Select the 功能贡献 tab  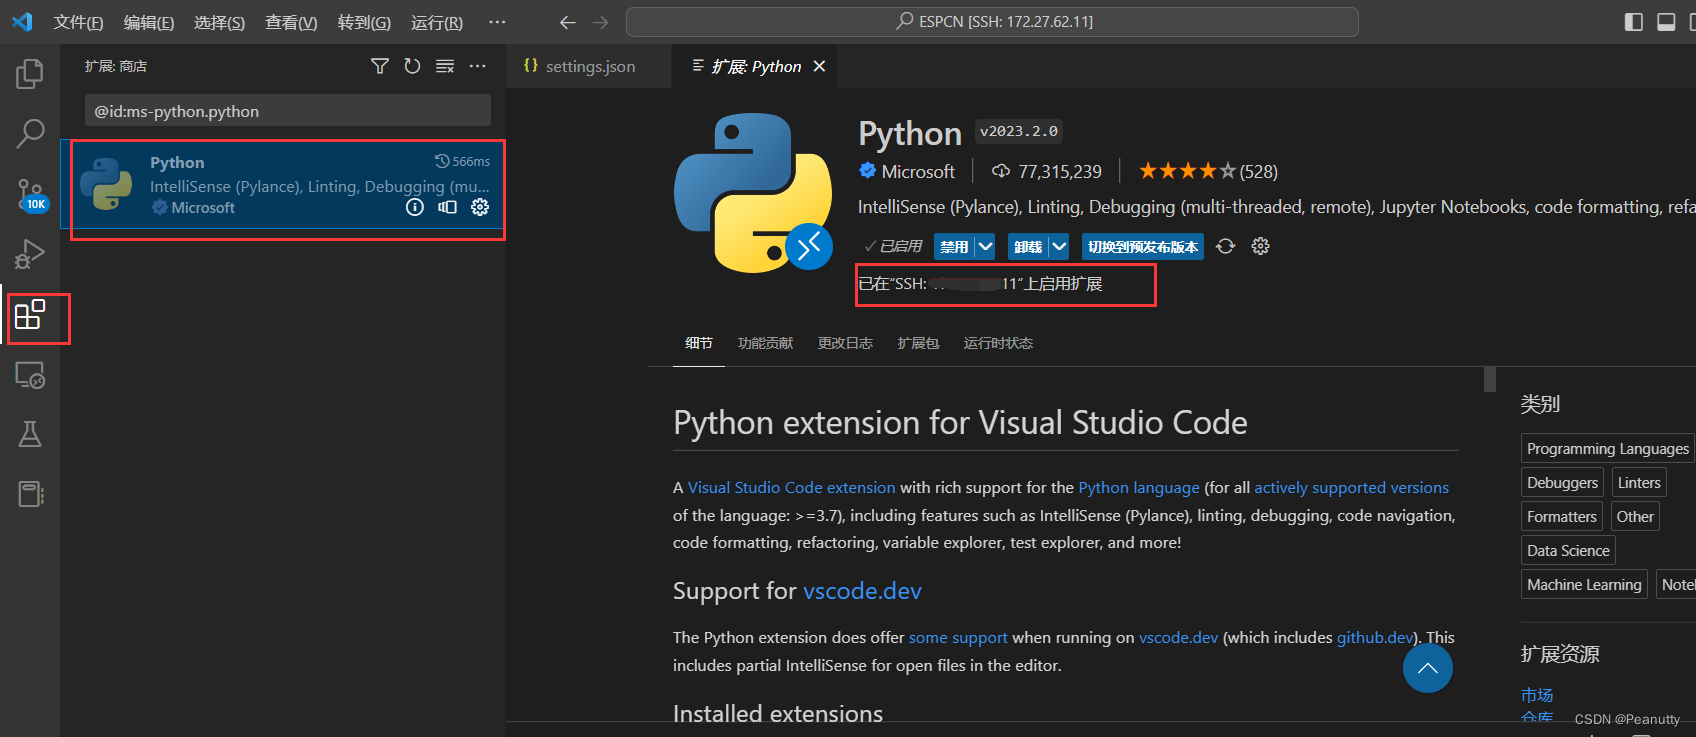coord(765,343)
